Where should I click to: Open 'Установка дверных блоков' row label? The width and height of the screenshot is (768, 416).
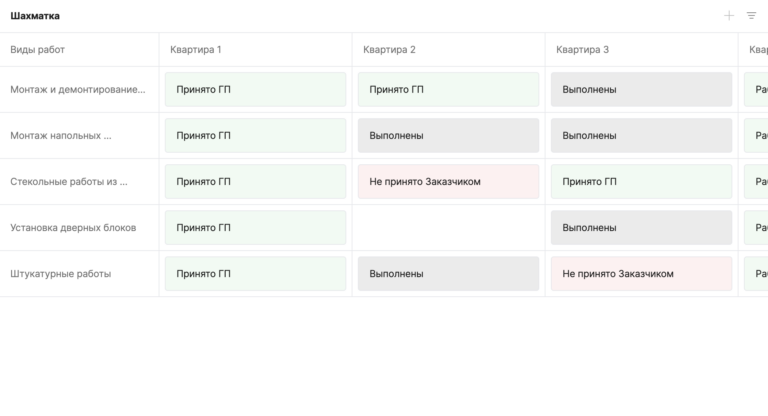[73, 228]
